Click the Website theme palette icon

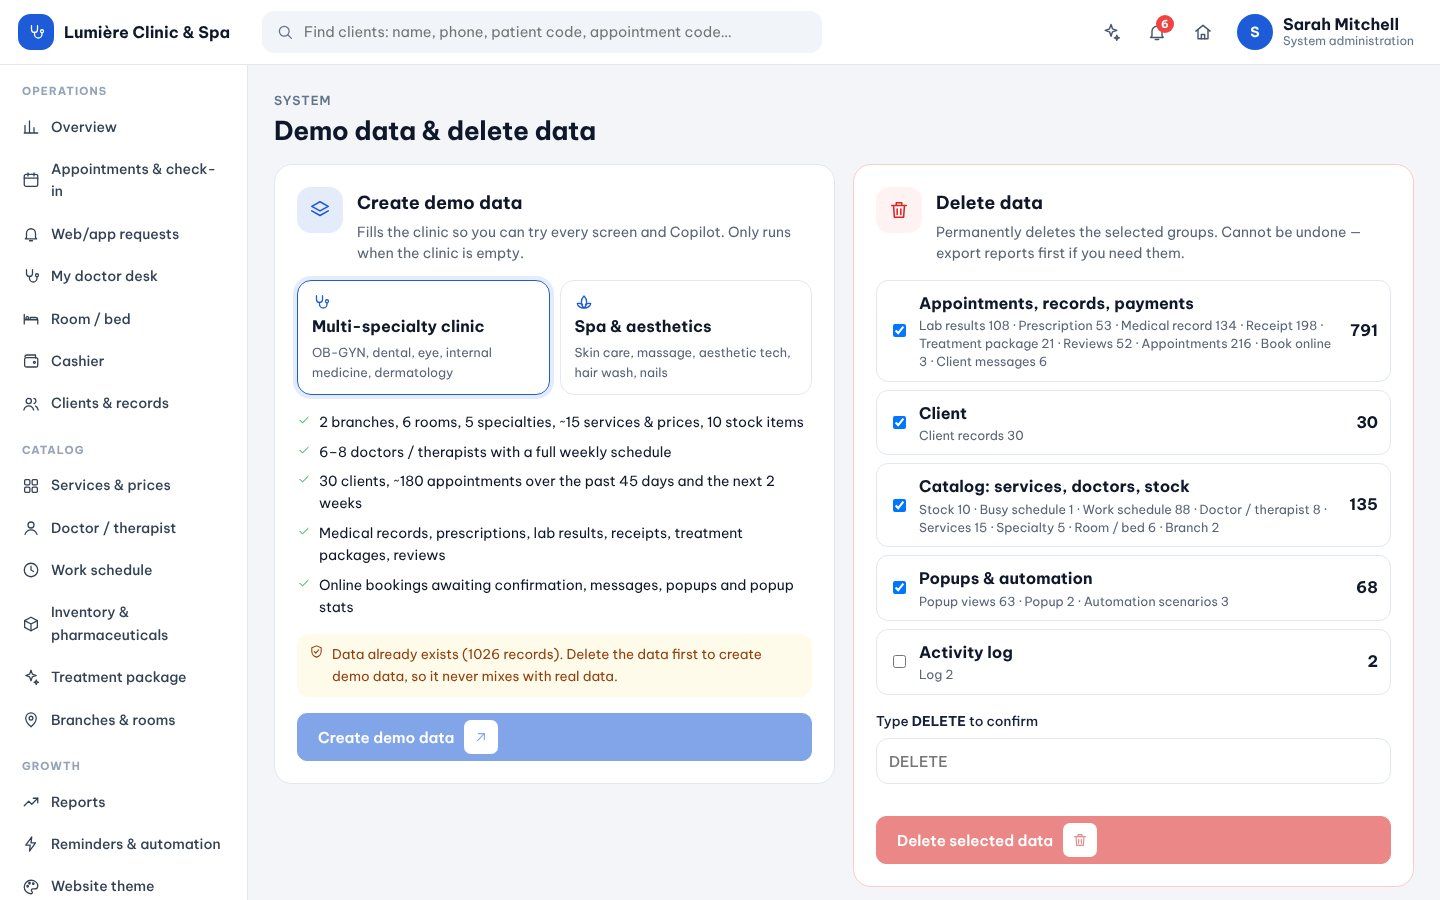pos(31,886)
